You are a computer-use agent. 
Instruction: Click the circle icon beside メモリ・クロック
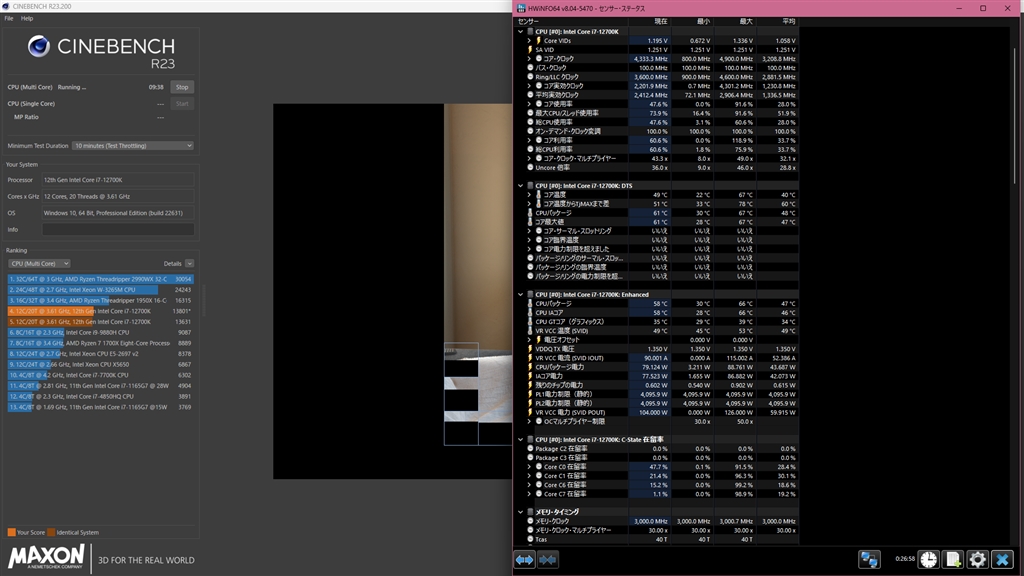point(530,521)
